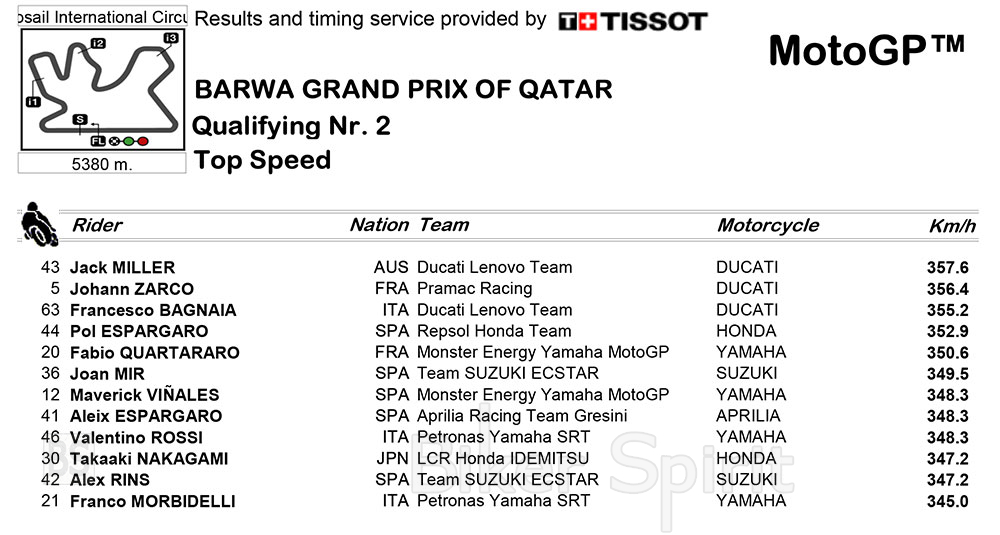The image size is (1000, 535).
Task: Click the green light dot below track
Action: click(x=128, y=141)
